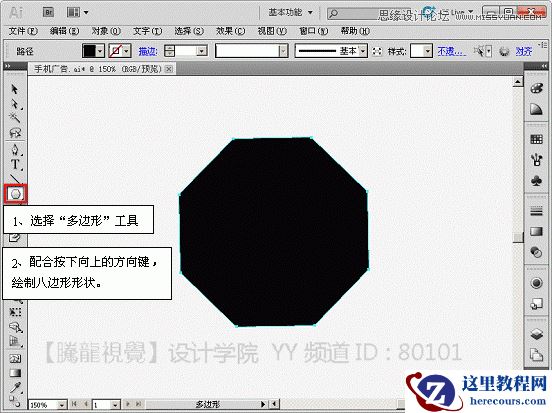Image resolution: width=552 pixels, height=413 pixels.
Task: Open the Symbols panel club icon
Action: point(536,181)
